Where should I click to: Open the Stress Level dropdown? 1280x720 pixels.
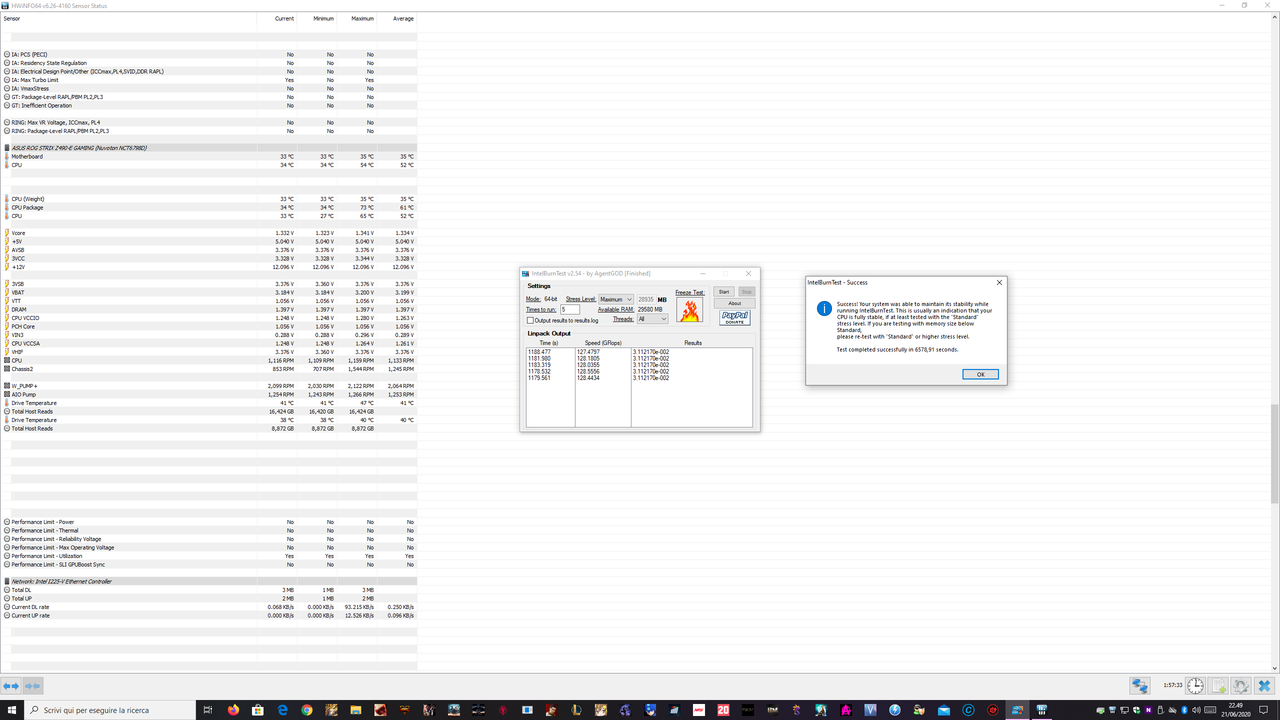click(x=616, y=299)
